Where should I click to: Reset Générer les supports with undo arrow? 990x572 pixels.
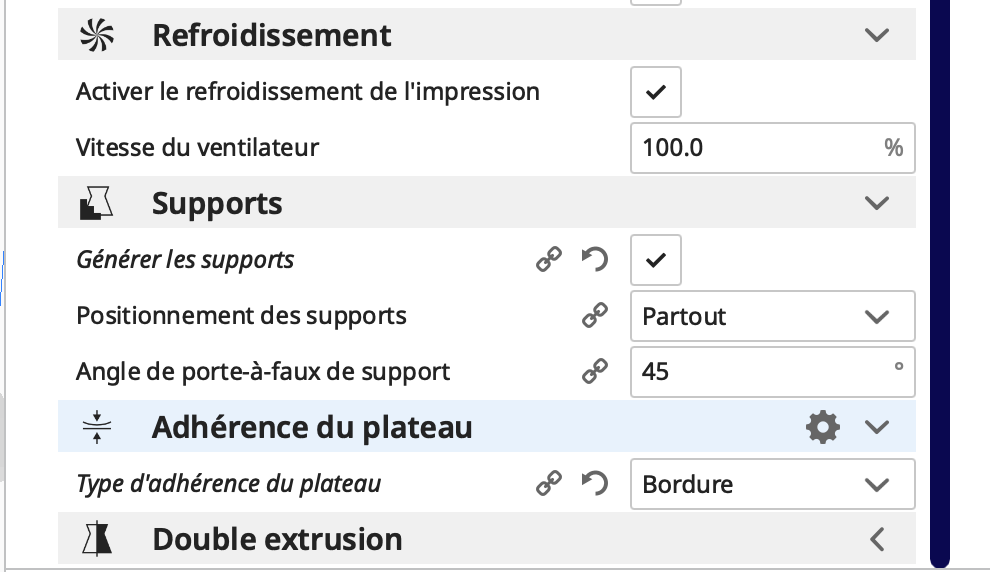595,261
